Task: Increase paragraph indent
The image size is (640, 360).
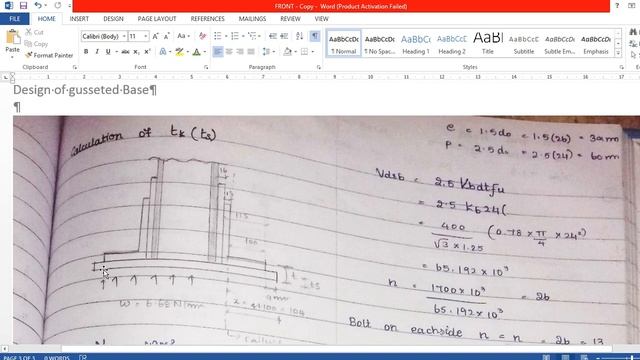Action: click(x=284, y=36)
